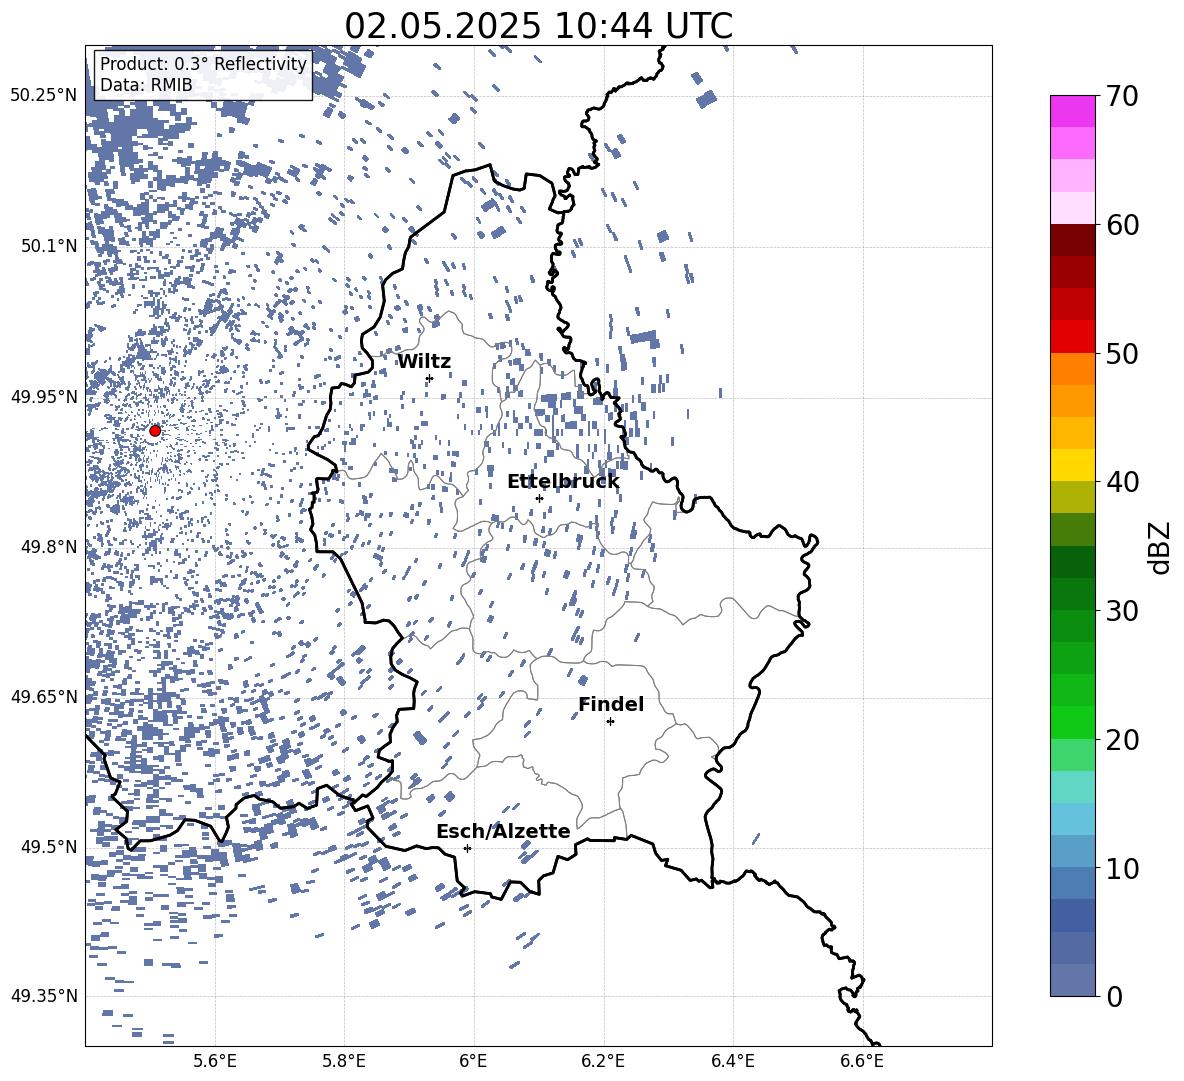Screen dimensions: 1184x1081
Task: Click the title '02.05.2025 10:44 UTC'
Action: (538, 26)
